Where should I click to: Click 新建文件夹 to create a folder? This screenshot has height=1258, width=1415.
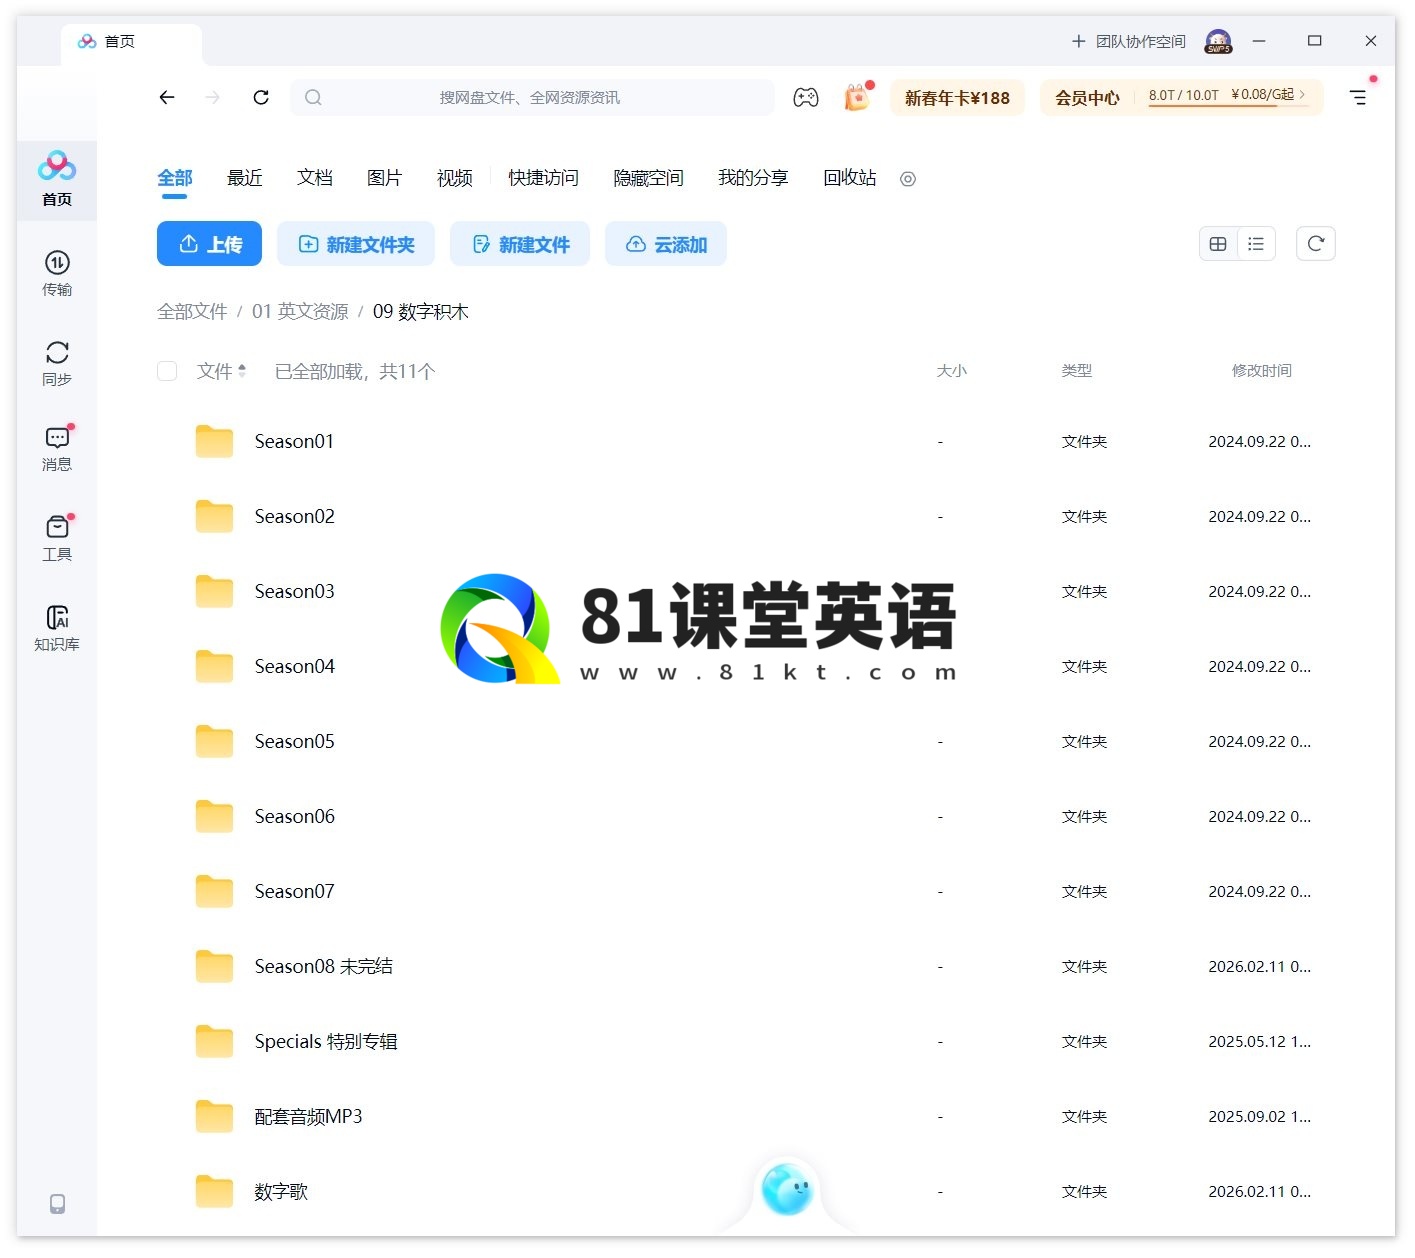(356, 243)
